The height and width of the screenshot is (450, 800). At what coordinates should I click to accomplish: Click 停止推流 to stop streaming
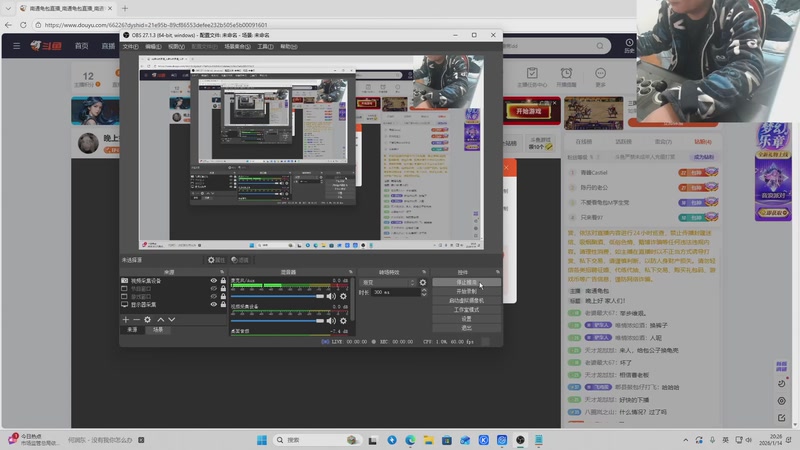tap(466, 282)
